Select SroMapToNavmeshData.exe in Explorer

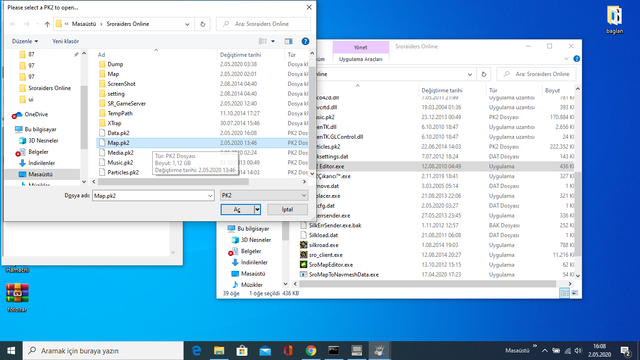pos(344,274)
